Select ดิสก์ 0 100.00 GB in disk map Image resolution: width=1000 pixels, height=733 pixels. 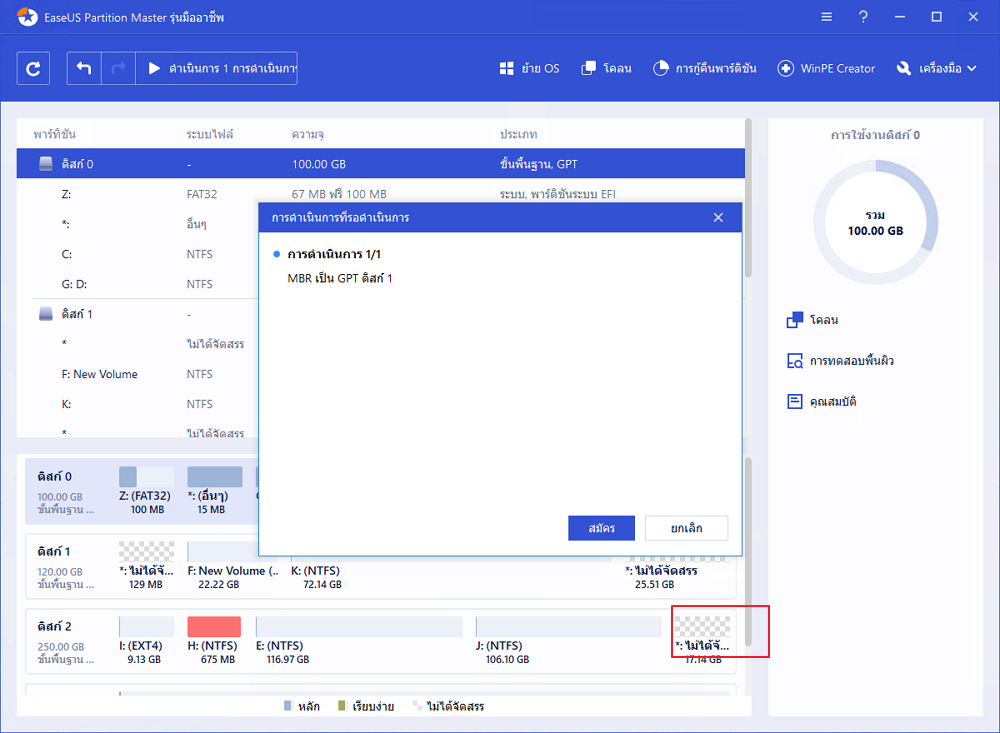(65, 492)
